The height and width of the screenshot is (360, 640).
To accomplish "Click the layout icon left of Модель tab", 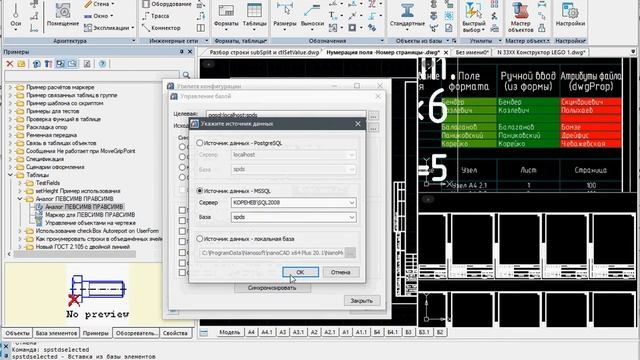I will [204, 333].
